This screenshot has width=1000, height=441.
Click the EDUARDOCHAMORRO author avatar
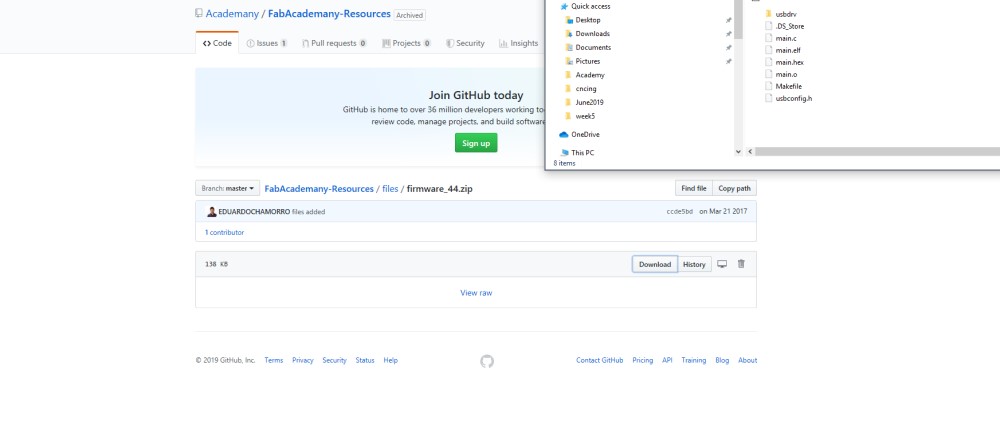coord(212,212)
